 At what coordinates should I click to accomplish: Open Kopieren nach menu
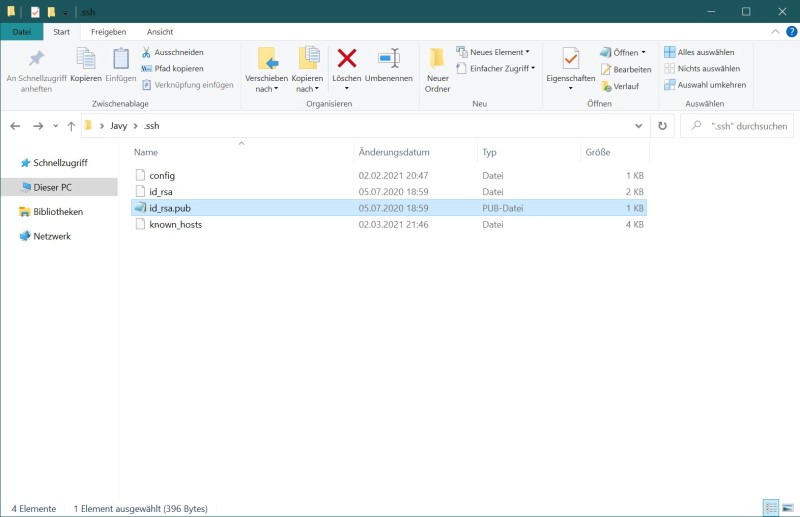[x=307, y=70]
